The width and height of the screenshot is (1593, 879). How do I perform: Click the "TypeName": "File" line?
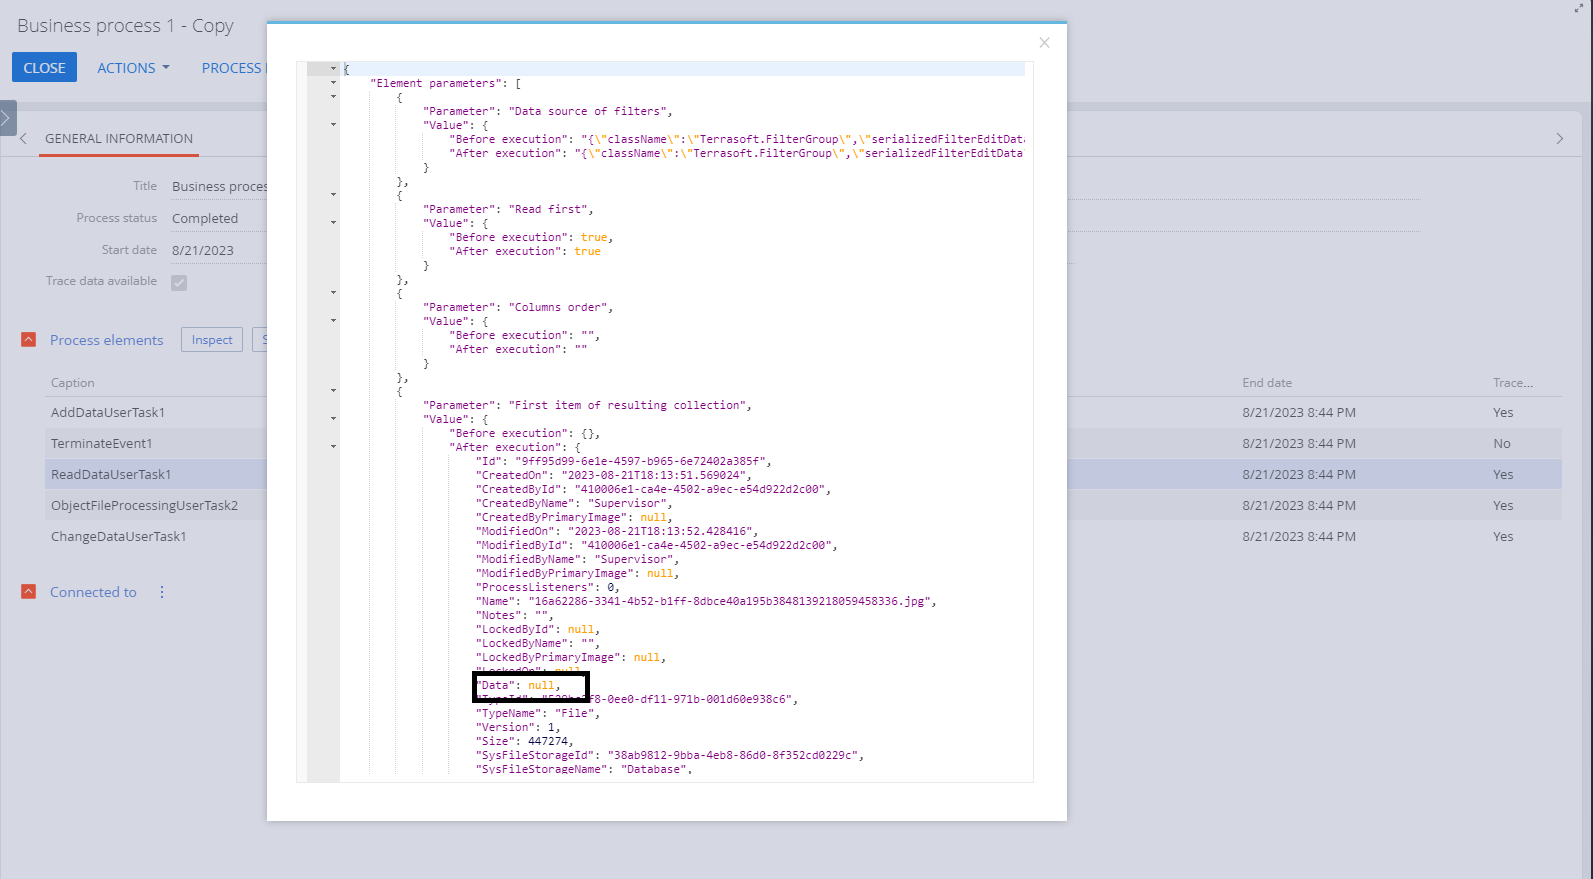[538, 713]
